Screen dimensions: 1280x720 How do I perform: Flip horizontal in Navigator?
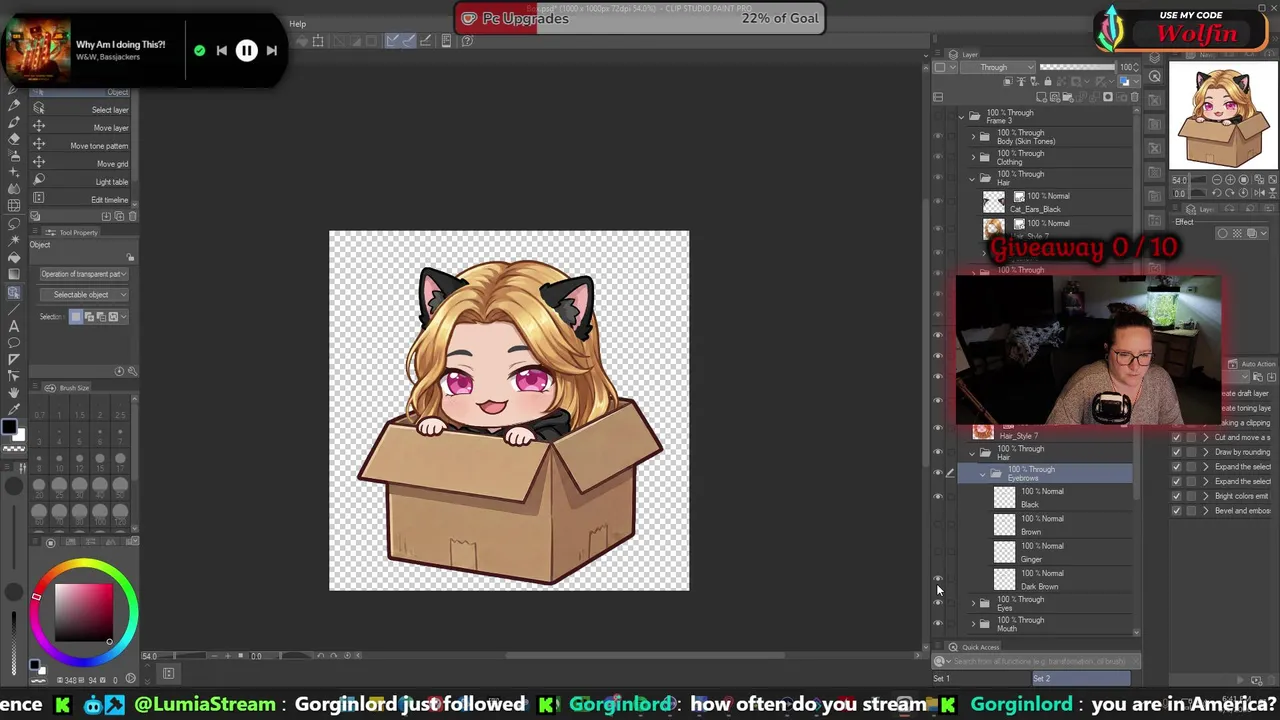pyautogui.click(x=1258, y=193)
